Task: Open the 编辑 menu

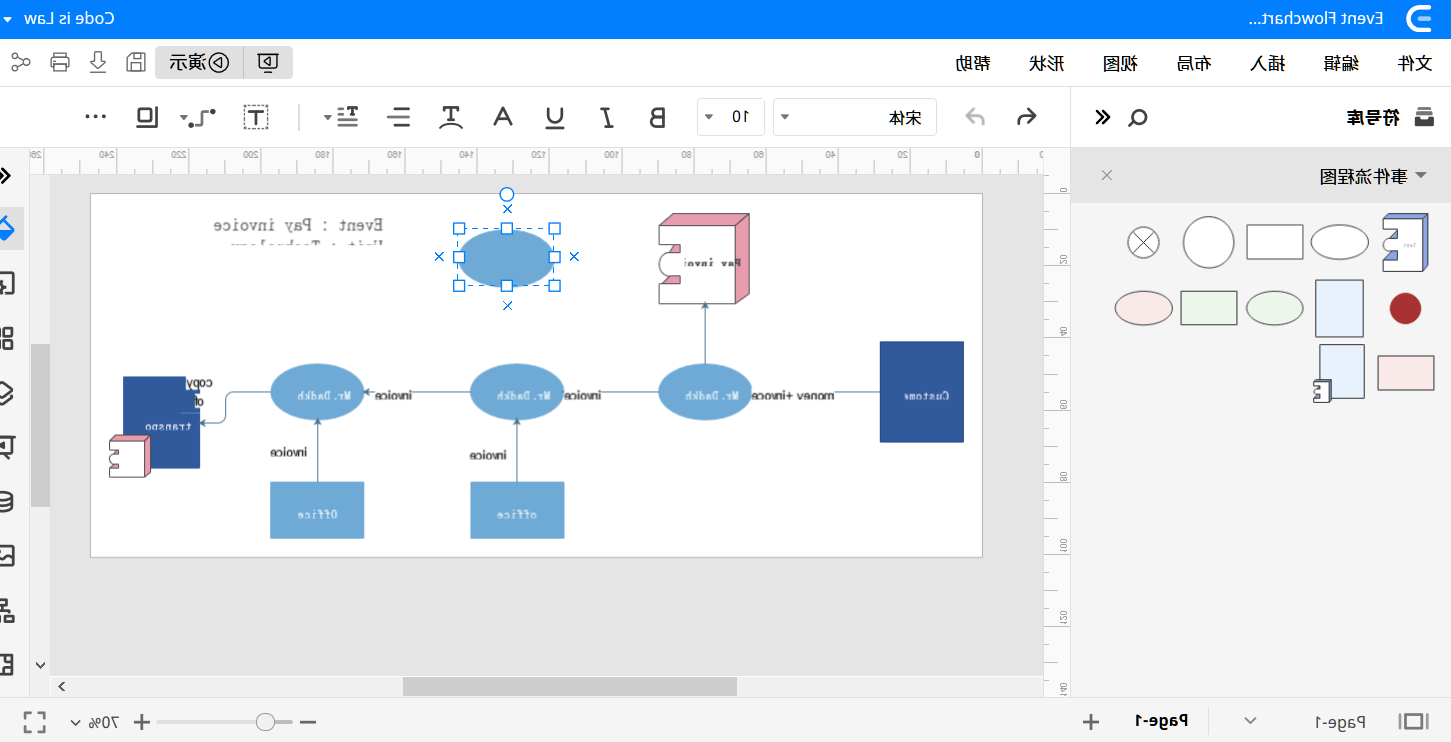Action: point(1341,63)
